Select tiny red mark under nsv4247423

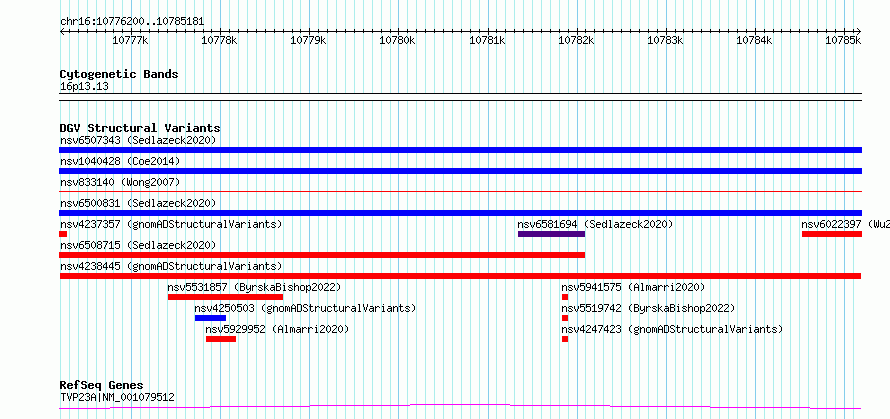tap(565, 339)
